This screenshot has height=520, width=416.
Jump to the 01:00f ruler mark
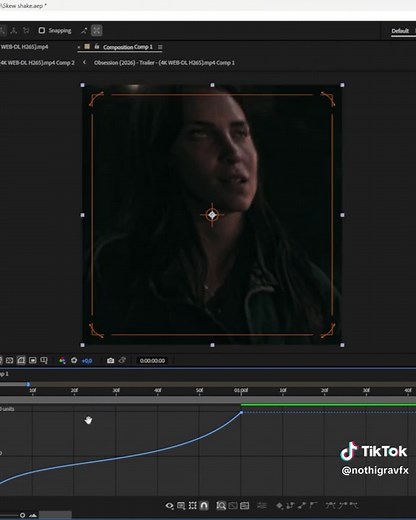241,390
